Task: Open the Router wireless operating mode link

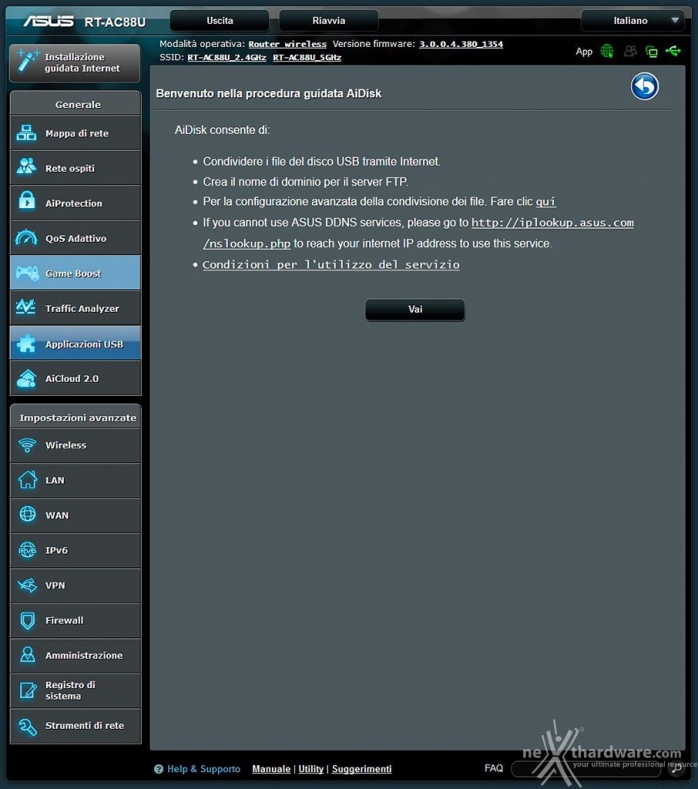Action: [x=287, y=44]
